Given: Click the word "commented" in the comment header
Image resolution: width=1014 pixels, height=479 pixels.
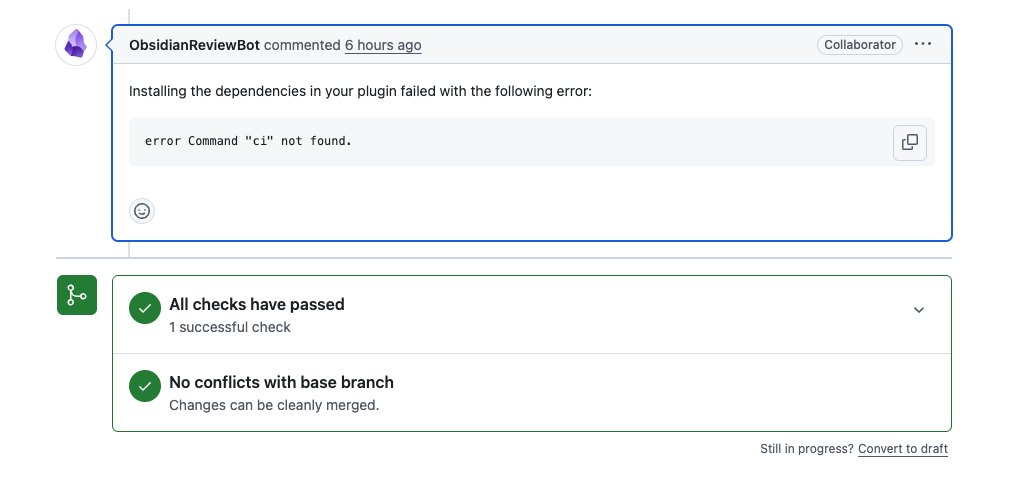Looking at the screenshot, I should (302, 45).
